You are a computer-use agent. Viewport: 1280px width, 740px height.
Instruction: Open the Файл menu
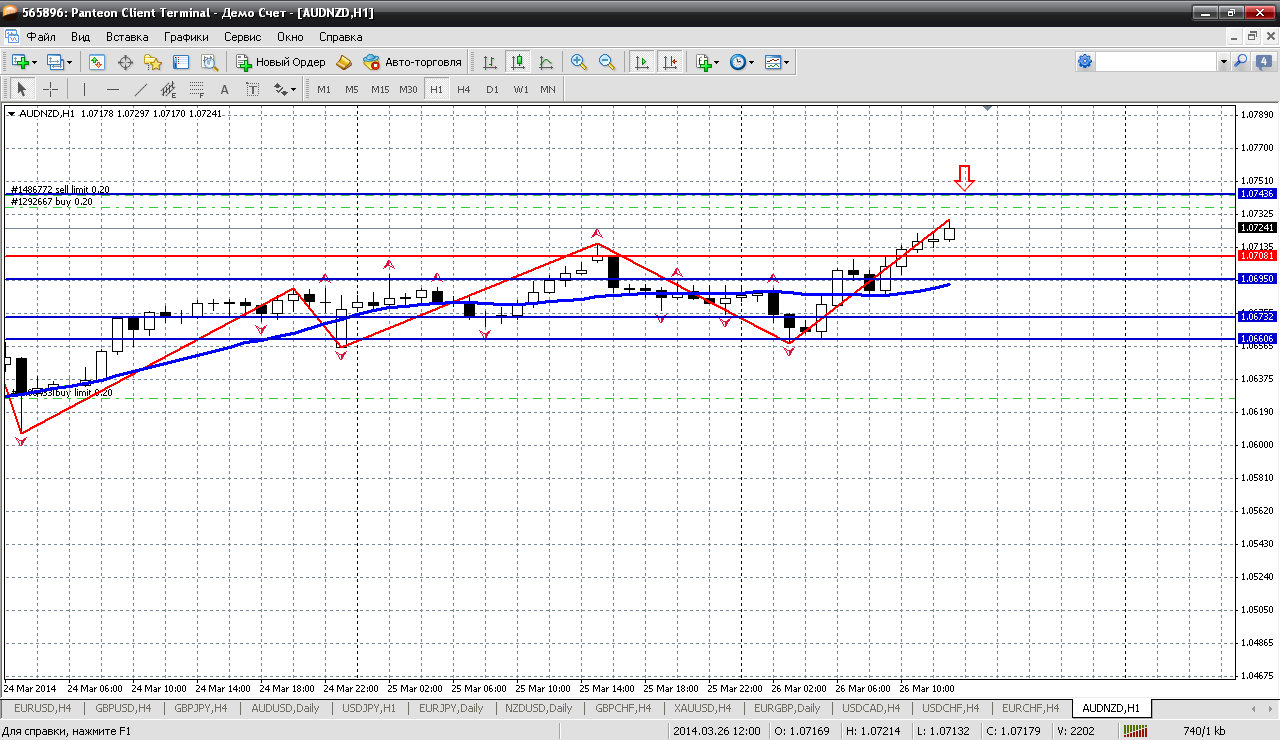(x=40, y=37)
